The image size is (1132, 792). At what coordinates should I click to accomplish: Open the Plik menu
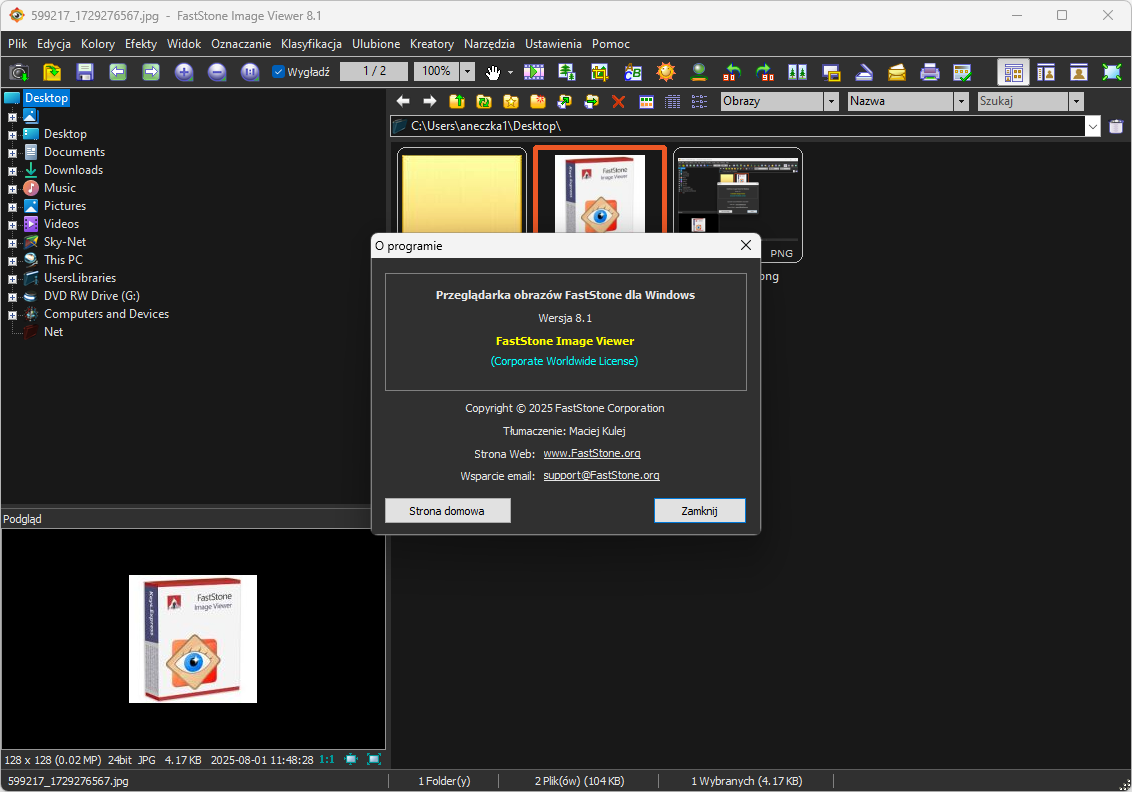17,44
